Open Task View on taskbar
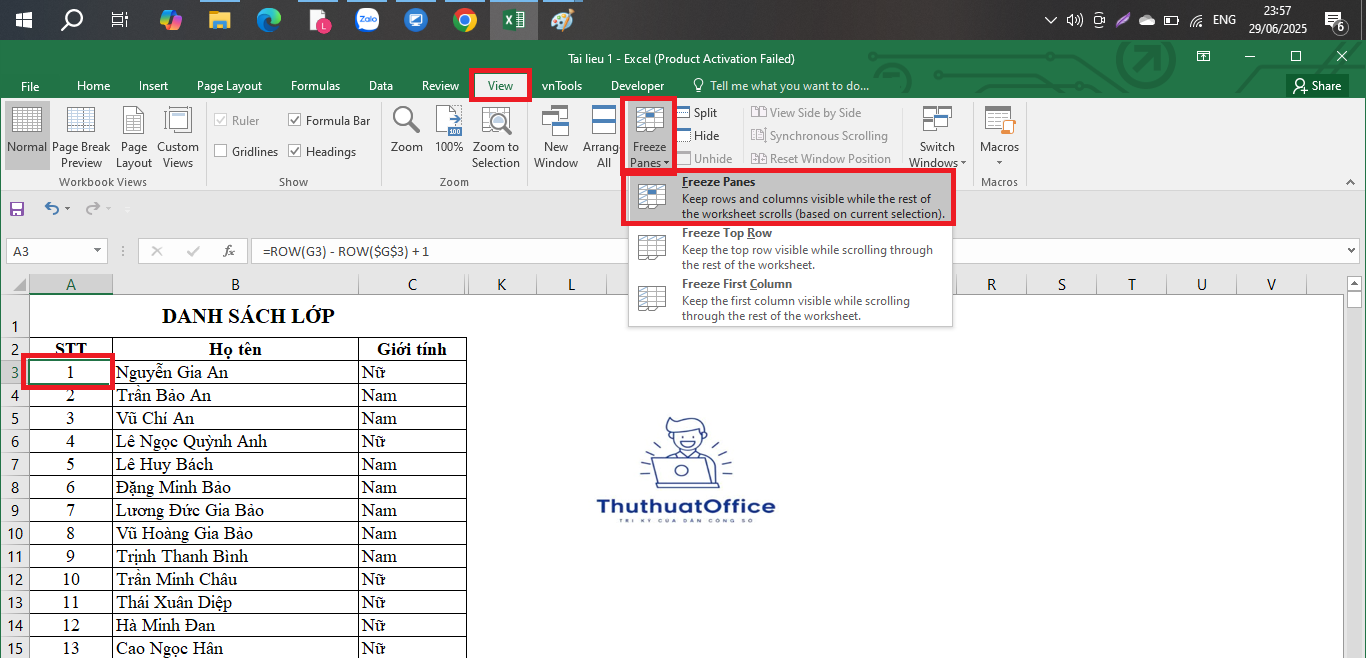Screen dimensions: 1366x658 pos(120,19)
